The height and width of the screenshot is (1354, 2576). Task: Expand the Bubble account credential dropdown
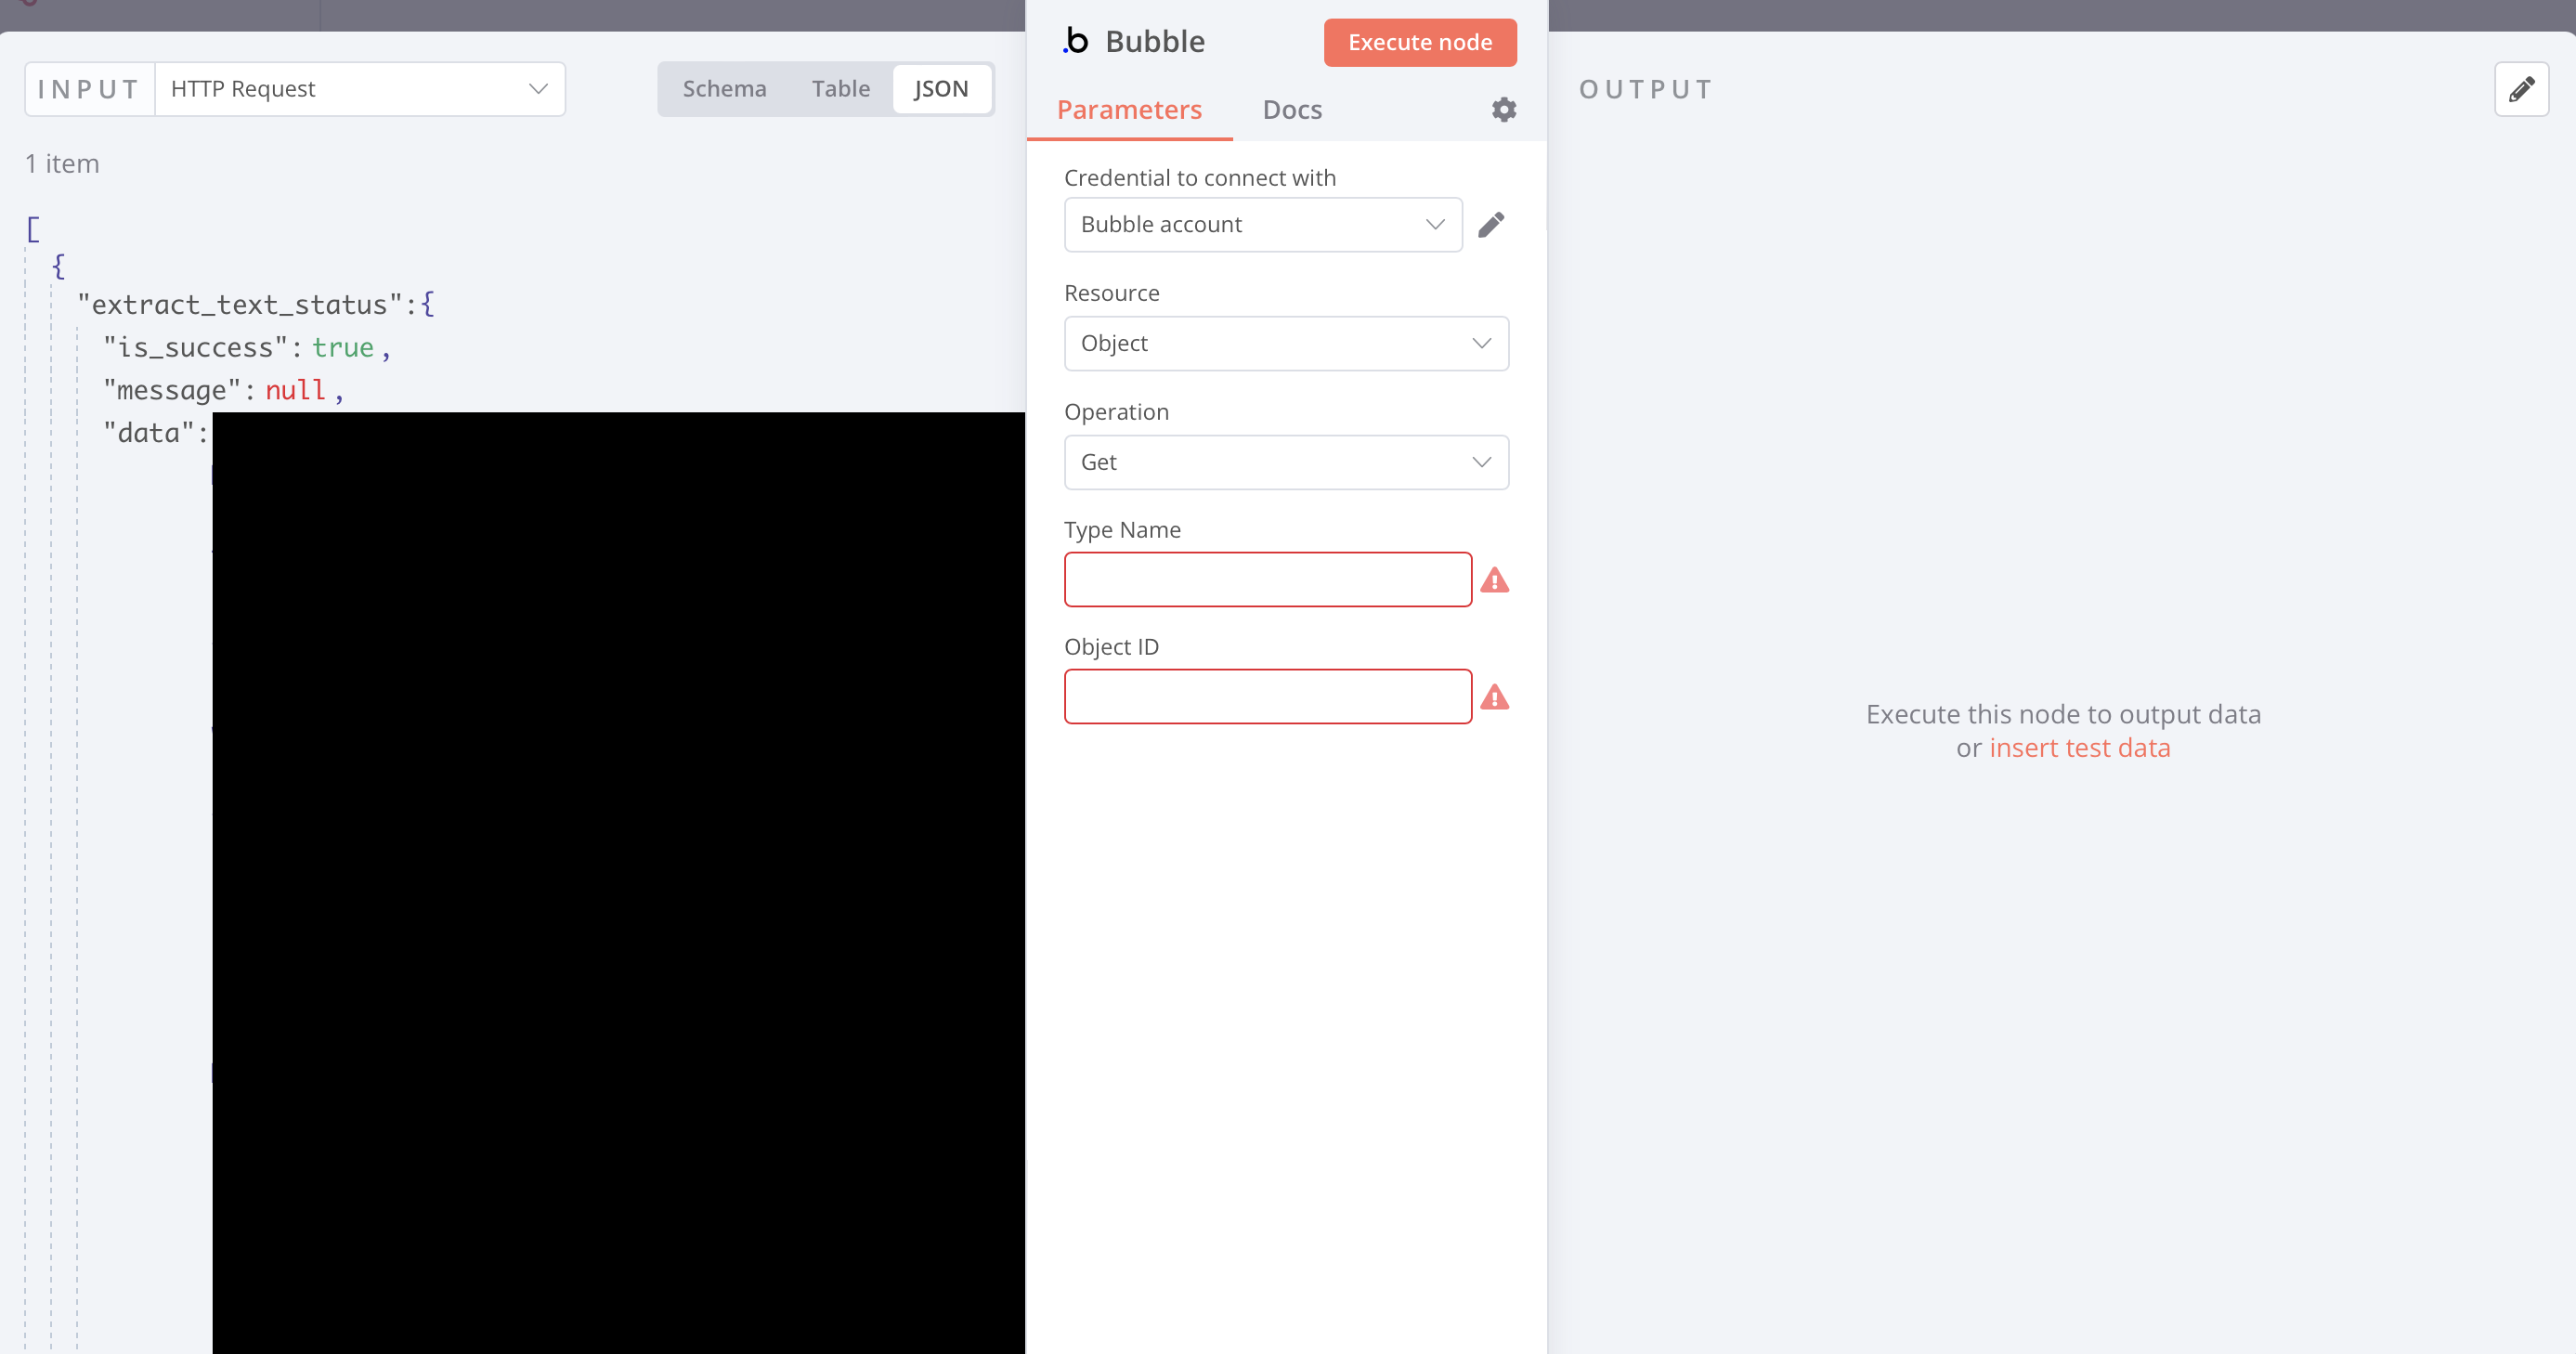1262,225
